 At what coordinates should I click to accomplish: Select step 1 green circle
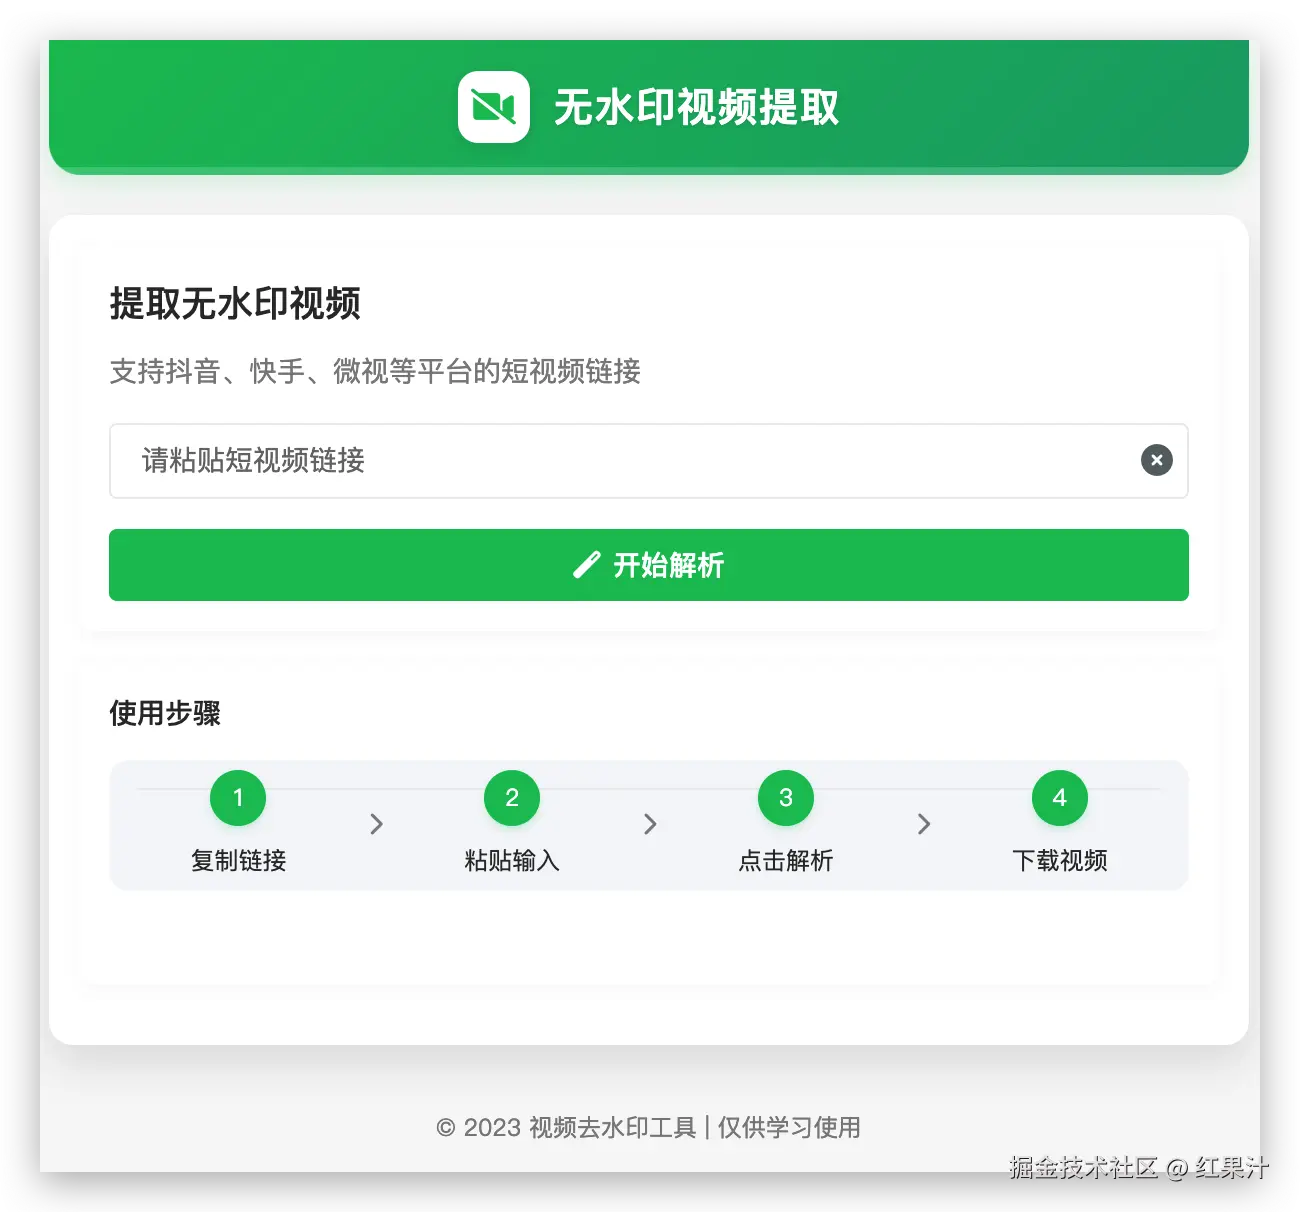pyautogui.click(x=238, y=798)
